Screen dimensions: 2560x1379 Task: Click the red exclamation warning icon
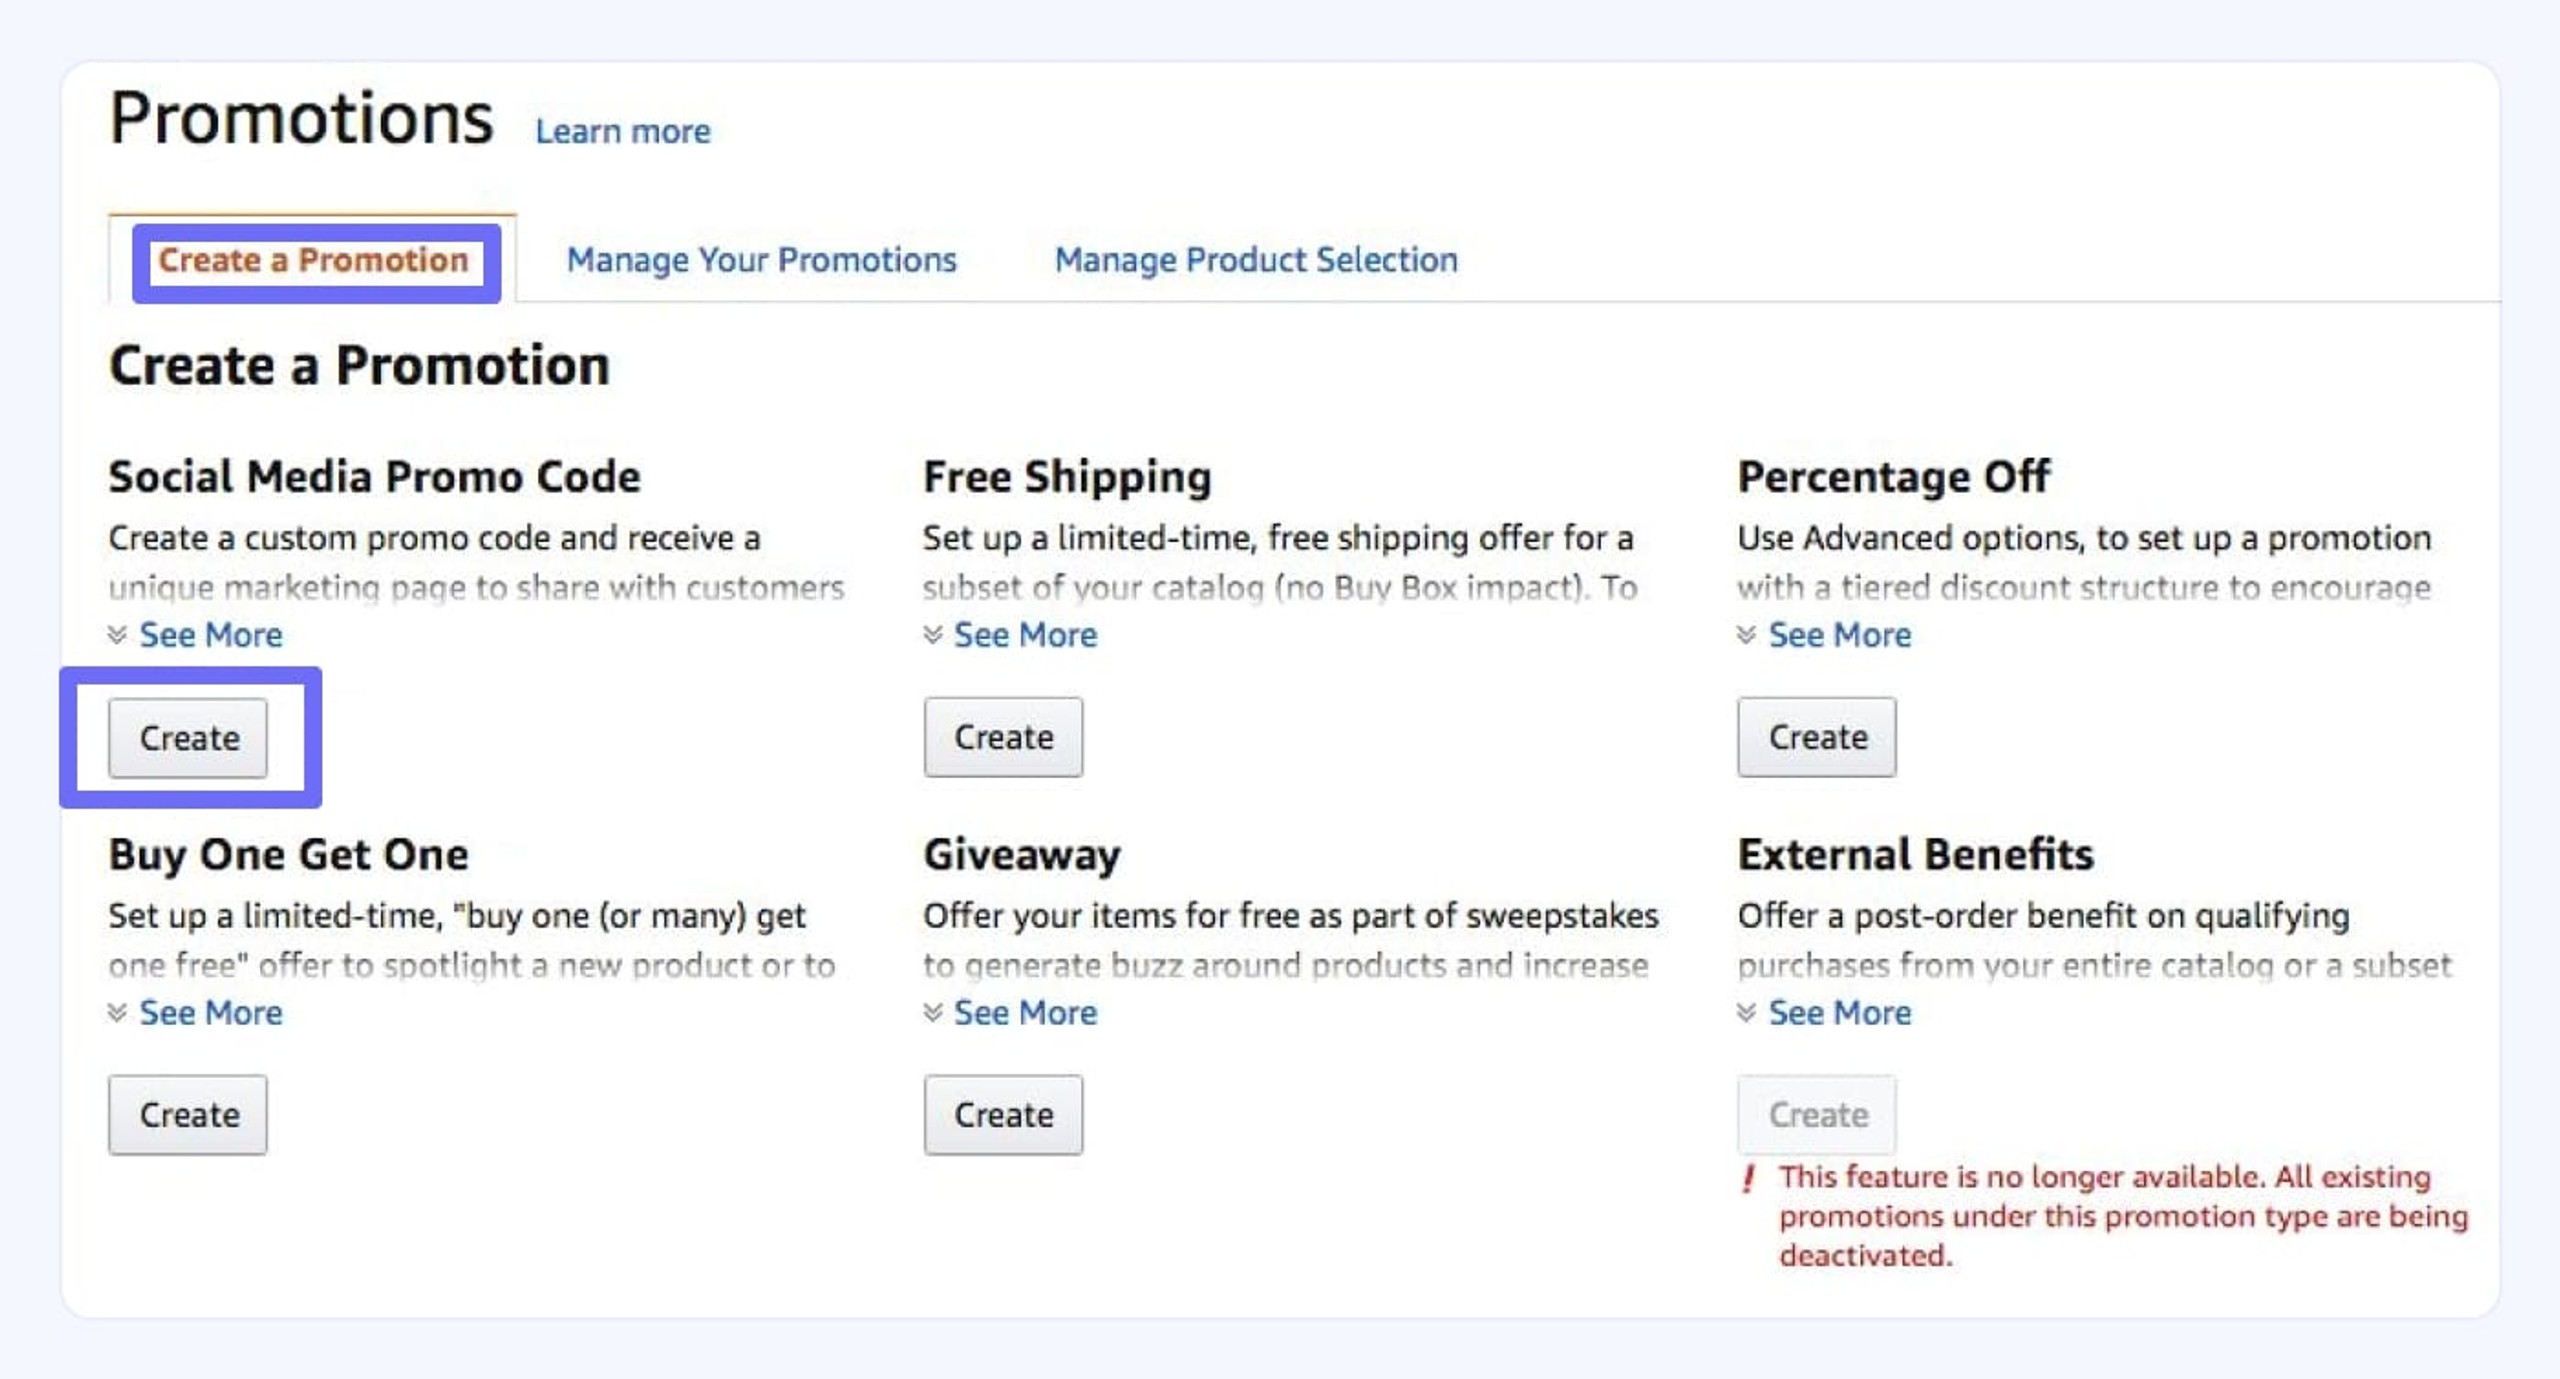click(1748, 1178)
